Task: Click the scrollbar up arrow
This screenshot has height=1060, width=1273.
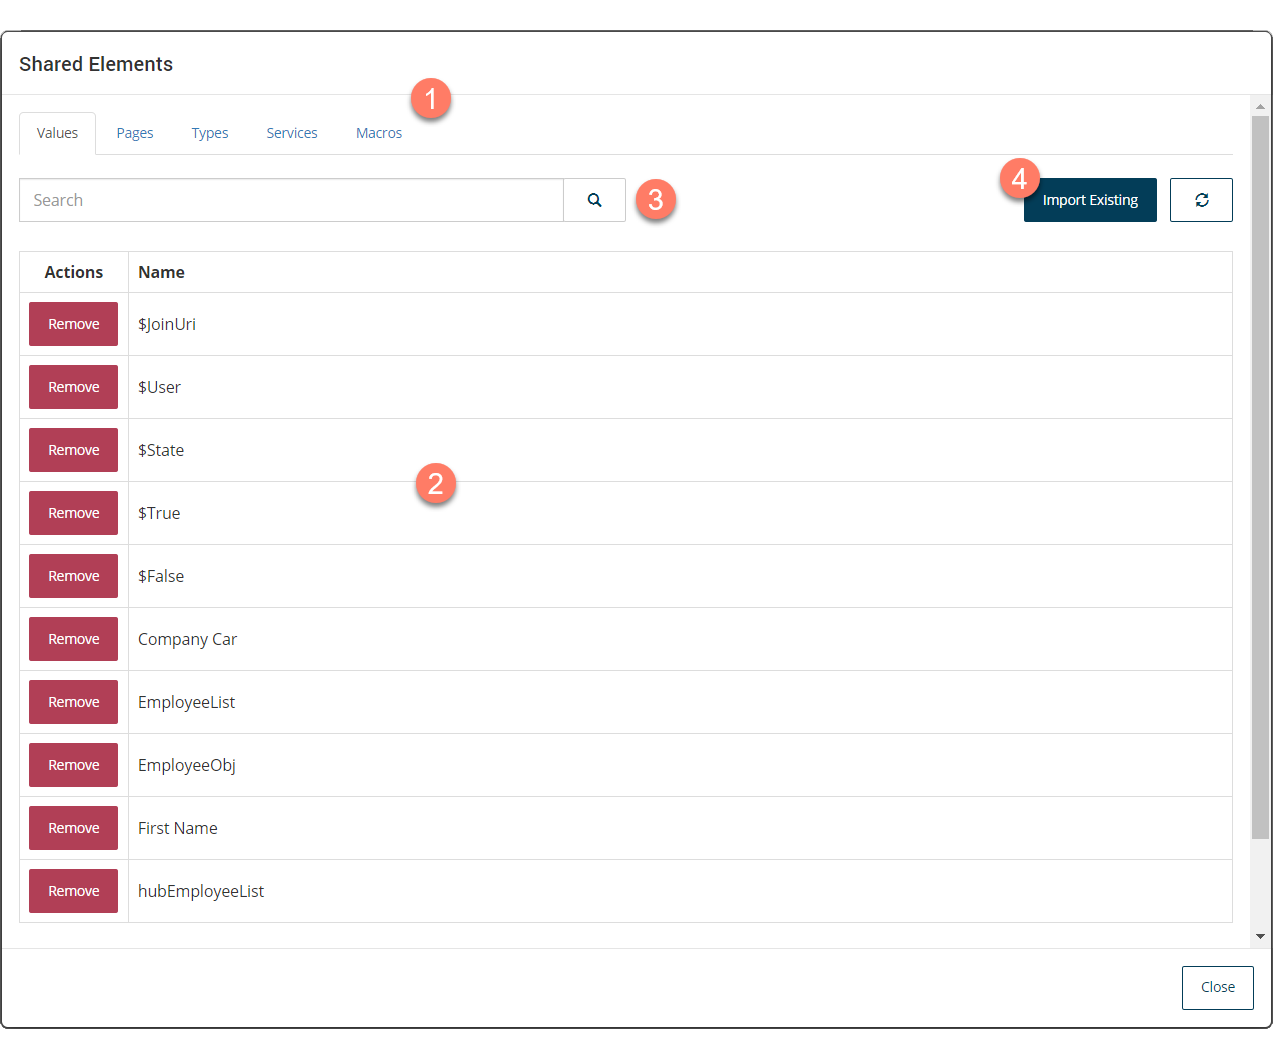Action: point(1260,106)
